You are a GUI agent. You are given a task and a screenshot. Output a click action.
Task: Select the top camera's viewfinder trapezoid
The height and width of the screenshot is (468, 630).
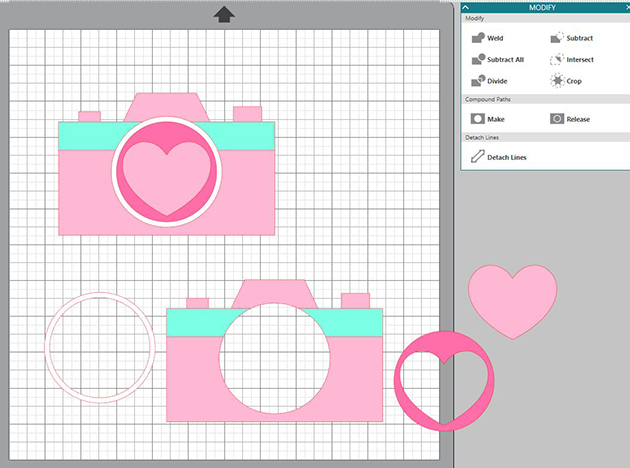coord(166,104)
